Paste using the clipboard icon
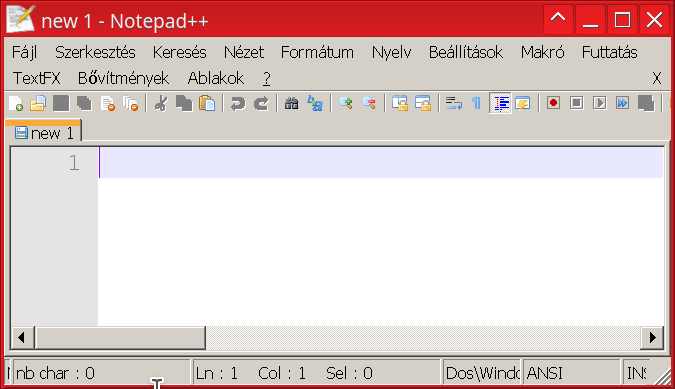Screen dimensions: 675x389 pyautogui.click(x=207, y=104)
